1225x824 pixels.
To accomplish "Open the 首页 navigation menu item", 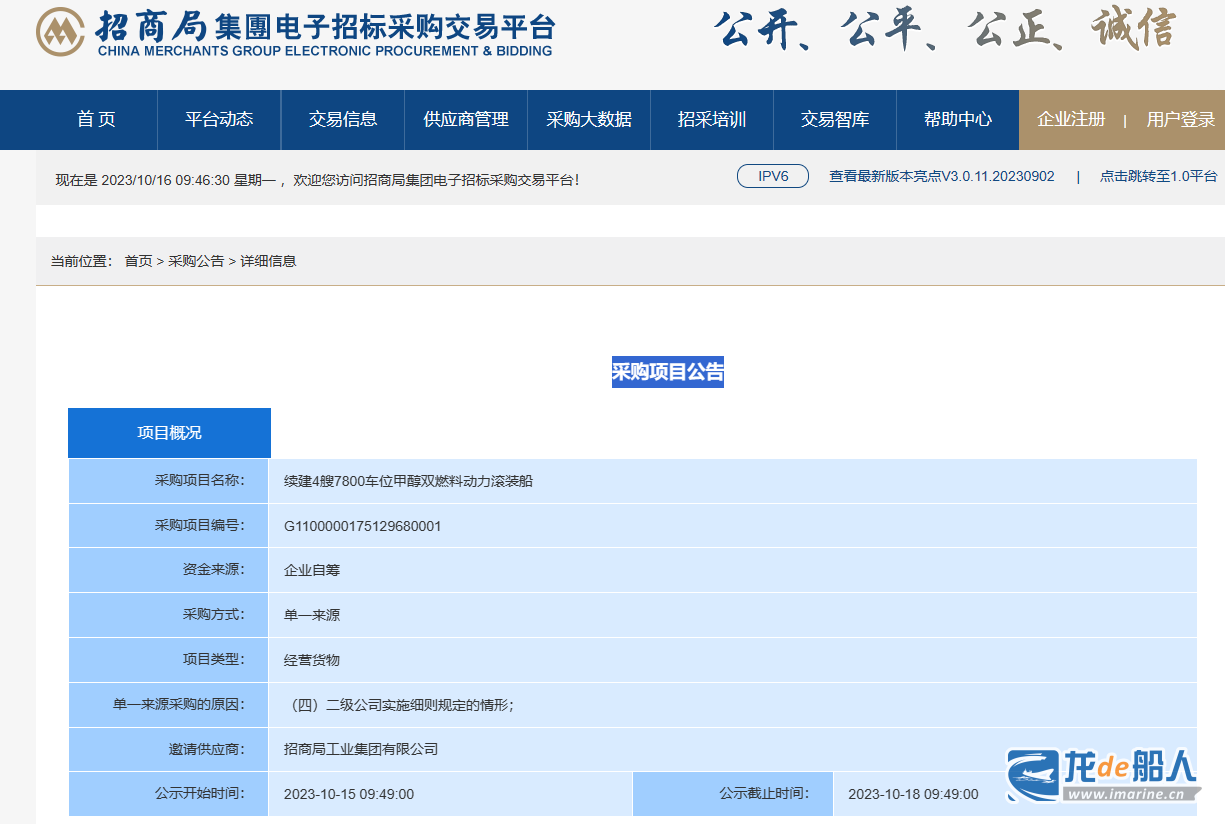I will click(x=96, y=120).
